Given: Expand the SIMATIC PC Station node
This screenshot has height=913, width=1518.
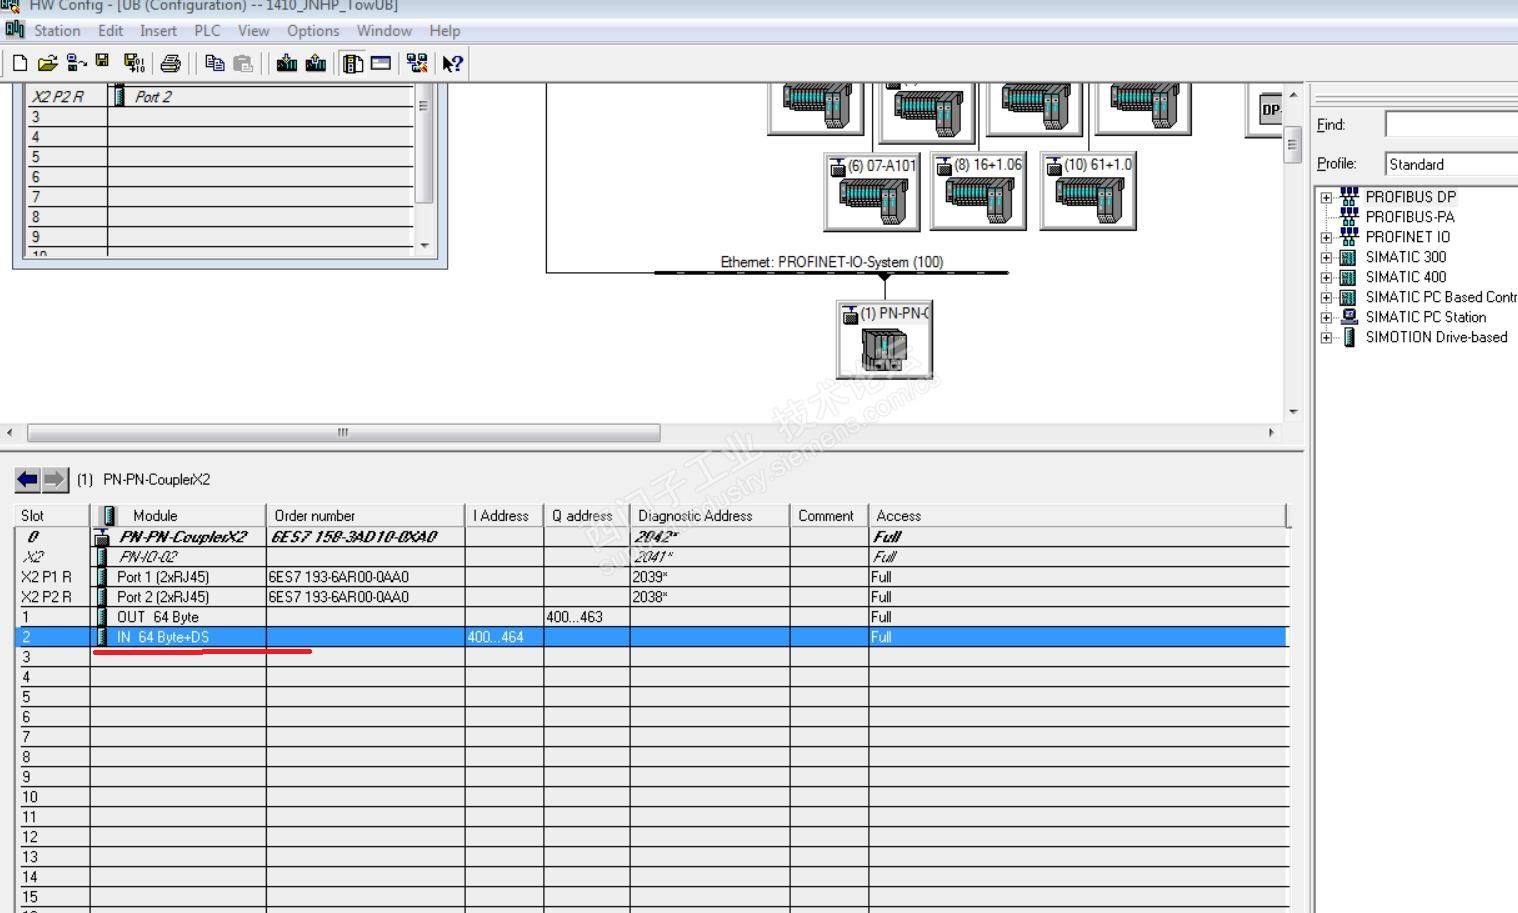Looking at the screenshot, I should click(1327, 317).
